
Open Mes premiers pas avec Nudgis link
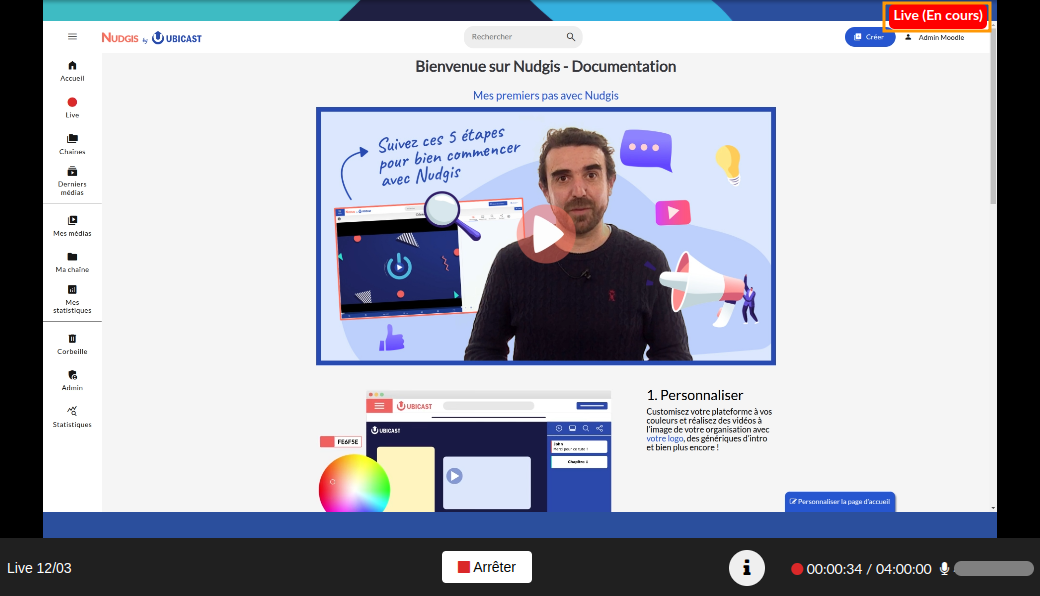(x=545, y=95)
